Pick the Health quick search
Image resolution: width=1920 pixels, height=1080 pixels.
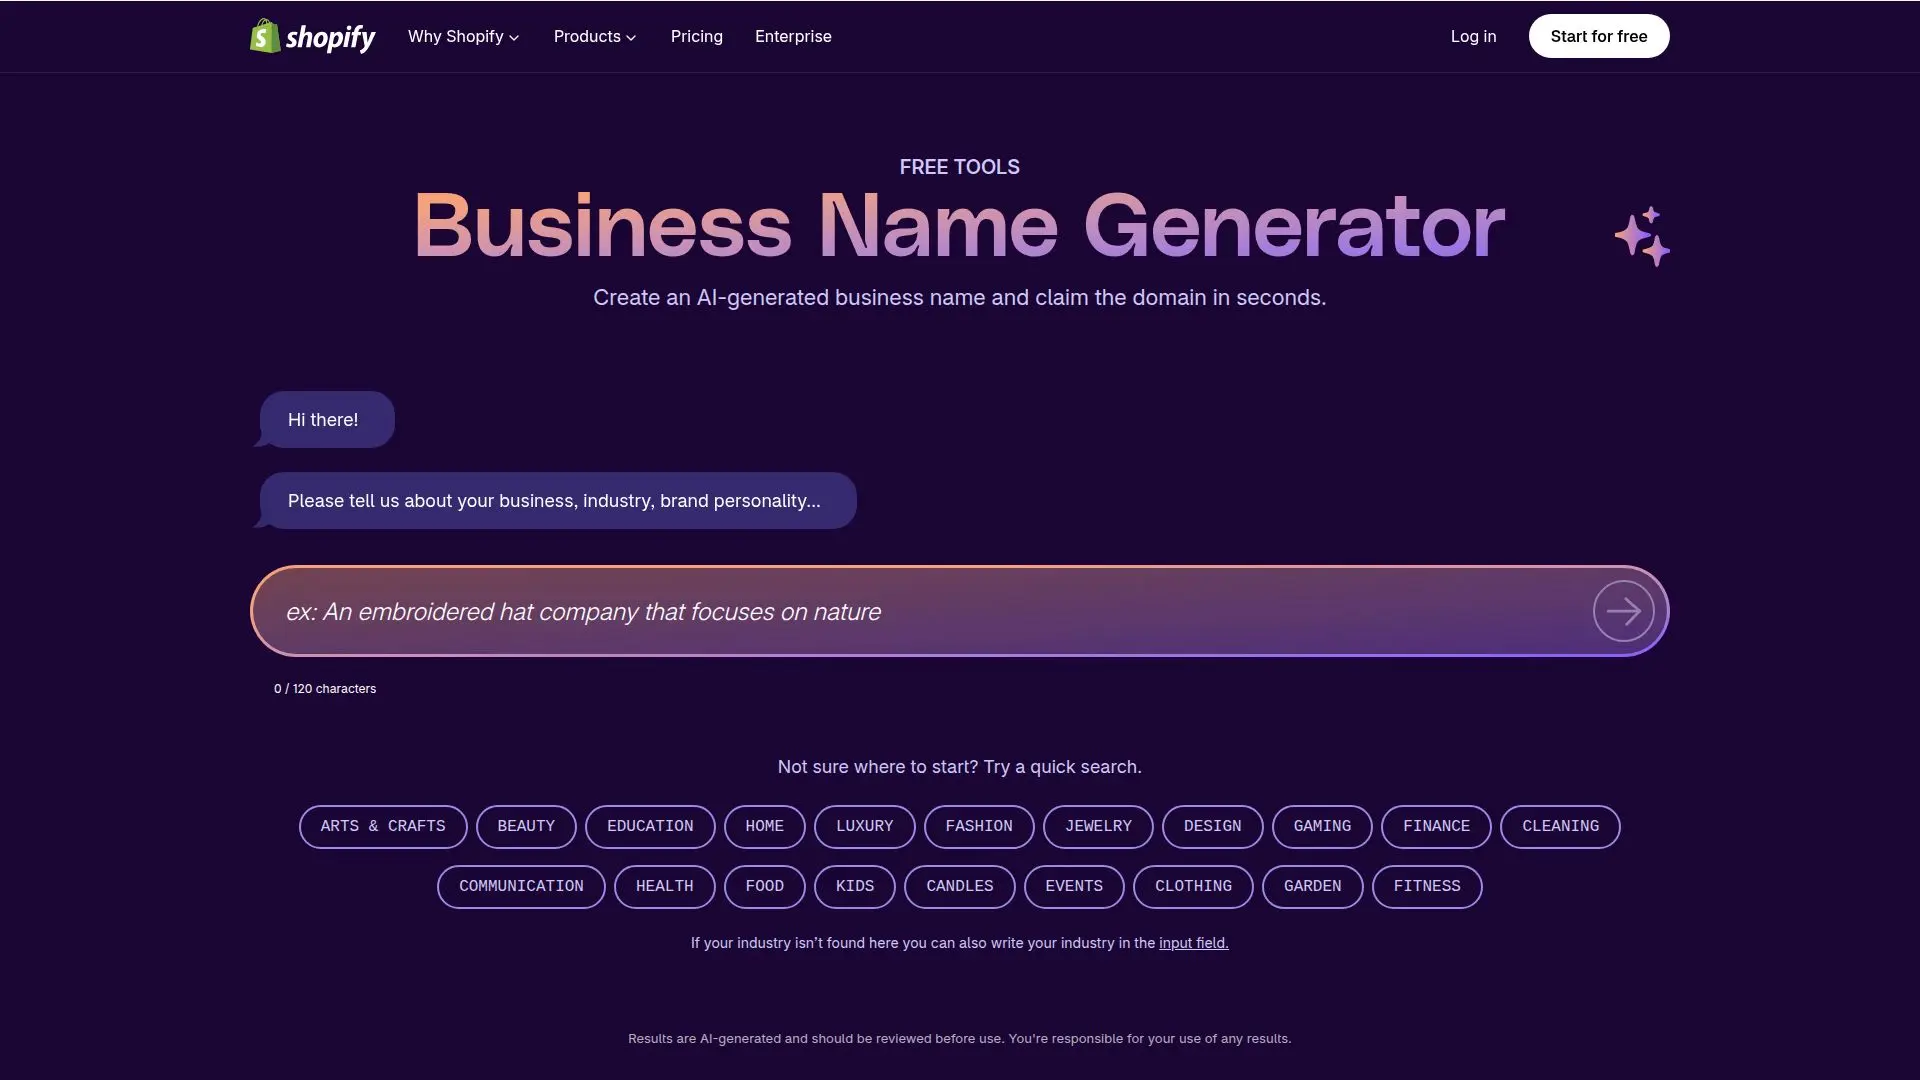click(x=665, y=886)
